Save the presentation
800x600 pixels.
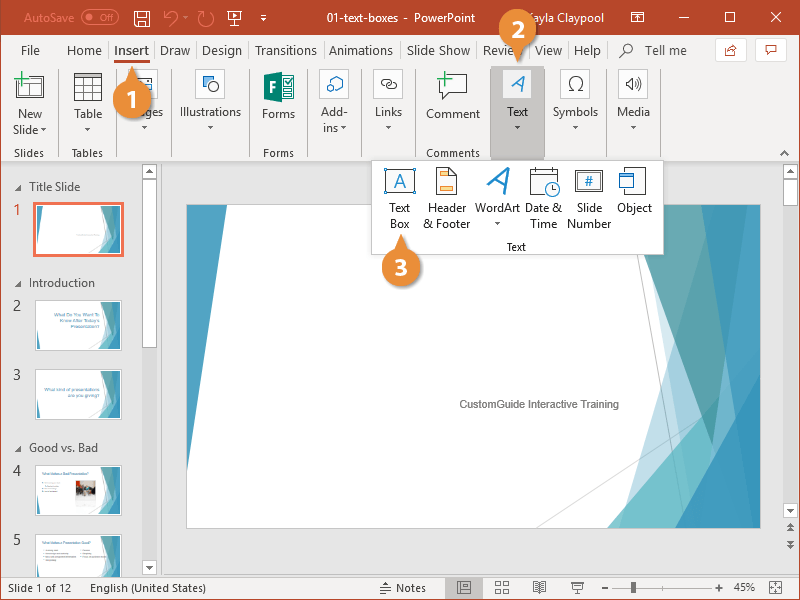coord(141,17)
